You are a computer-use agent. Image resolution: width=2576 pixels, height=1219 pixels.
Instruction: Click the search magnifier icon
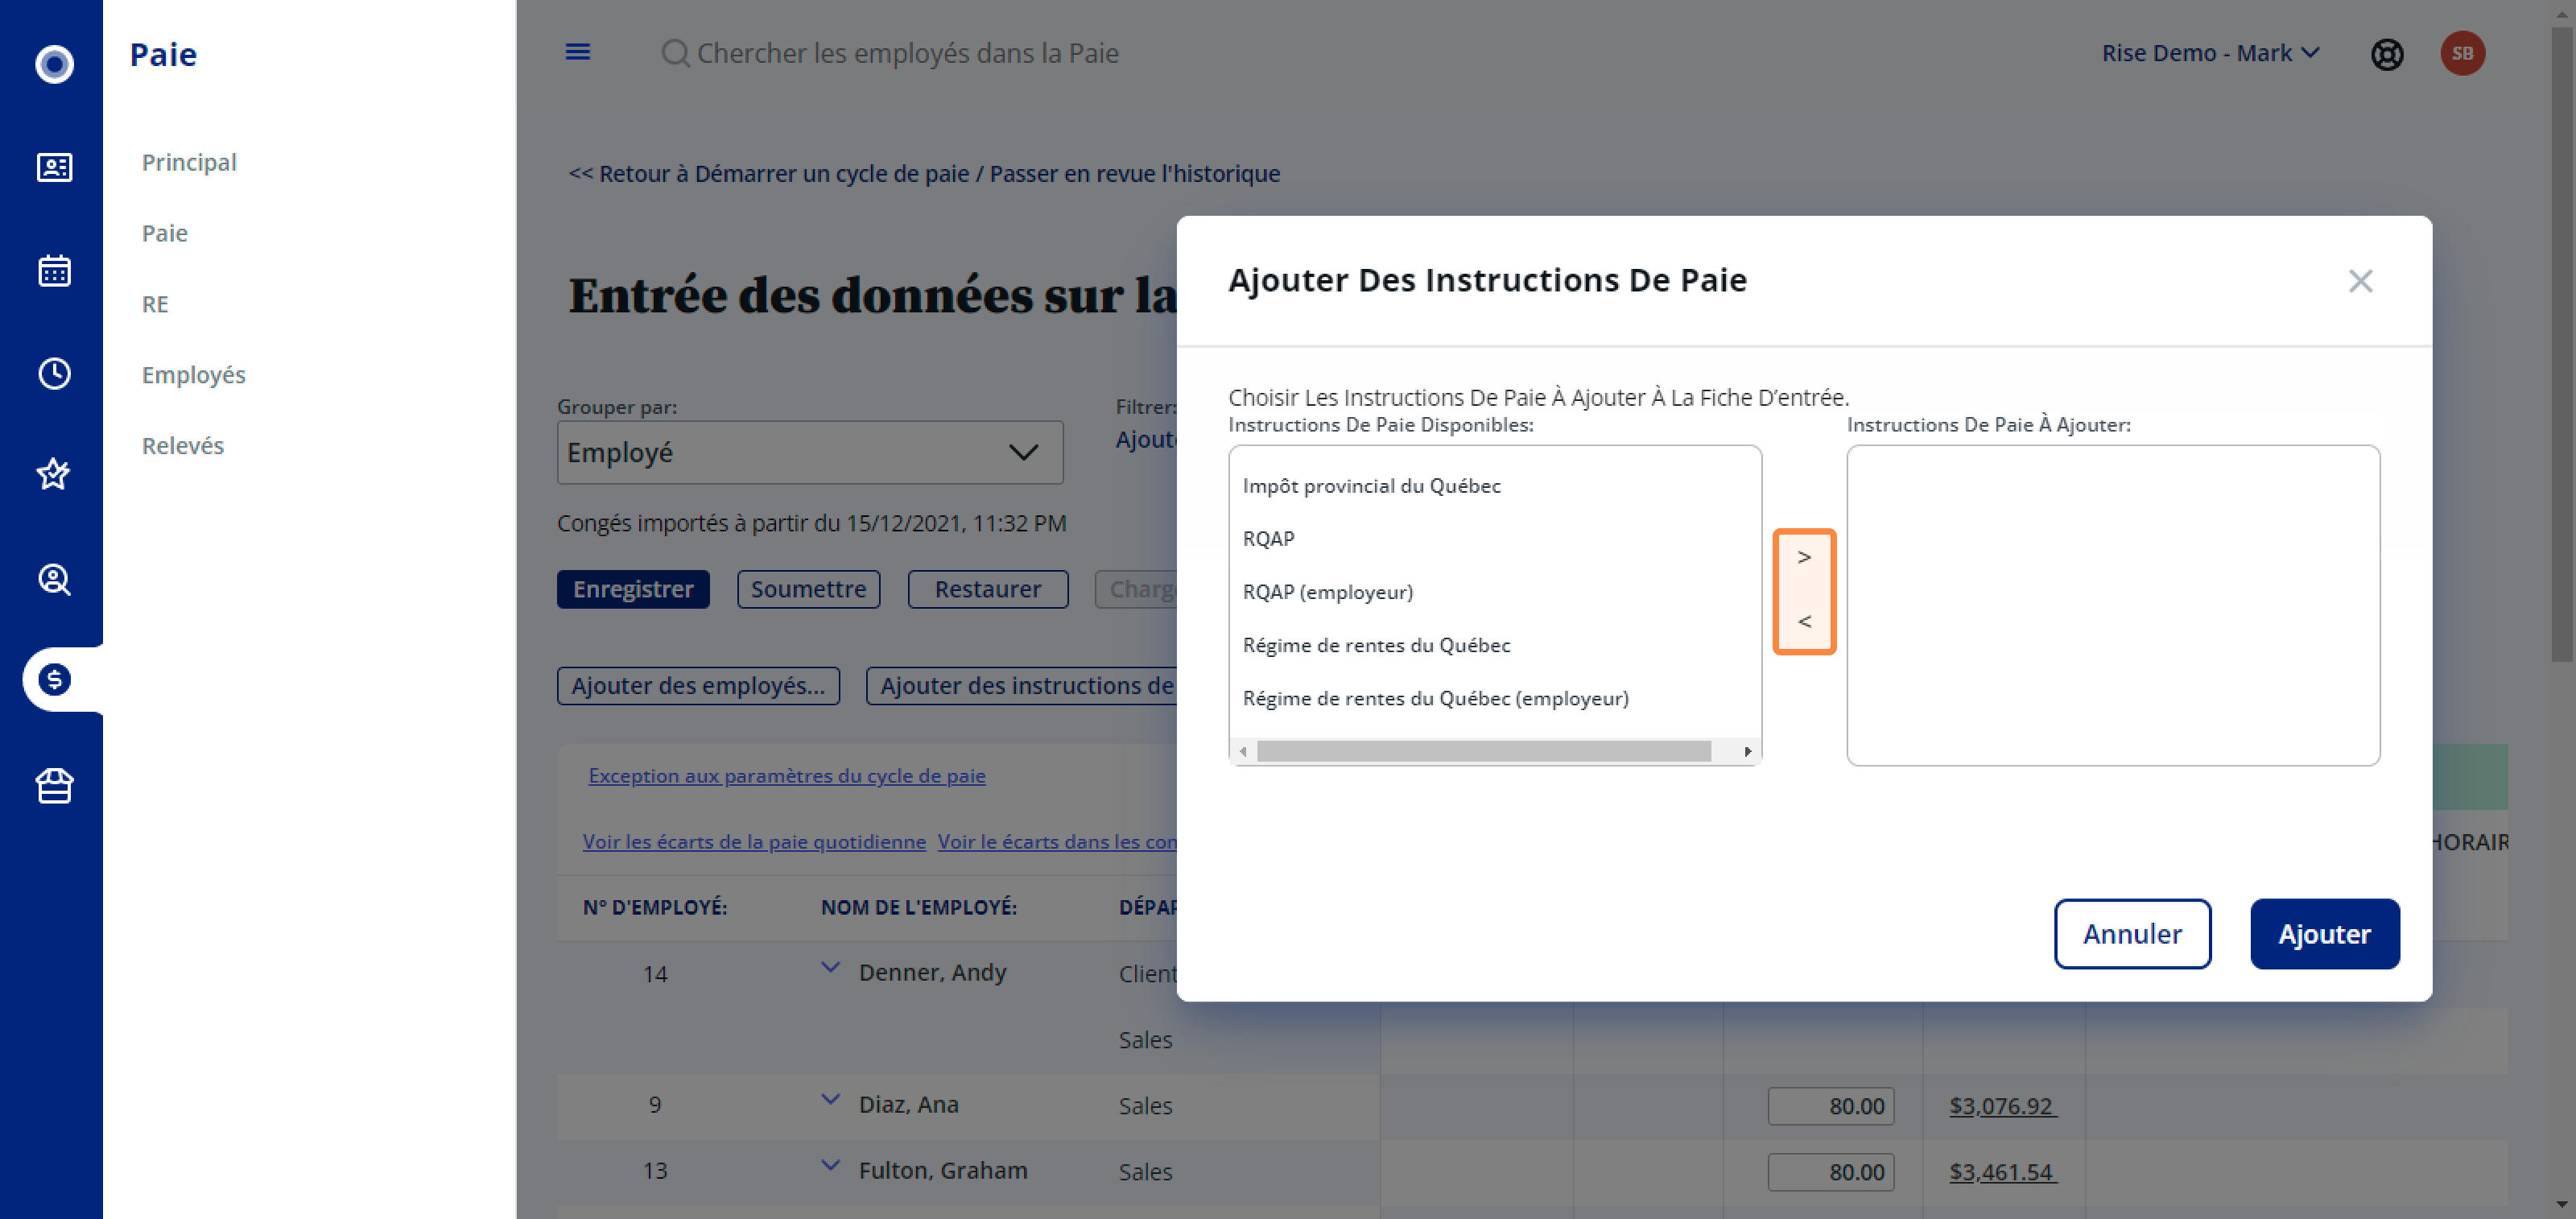point(676,53)
